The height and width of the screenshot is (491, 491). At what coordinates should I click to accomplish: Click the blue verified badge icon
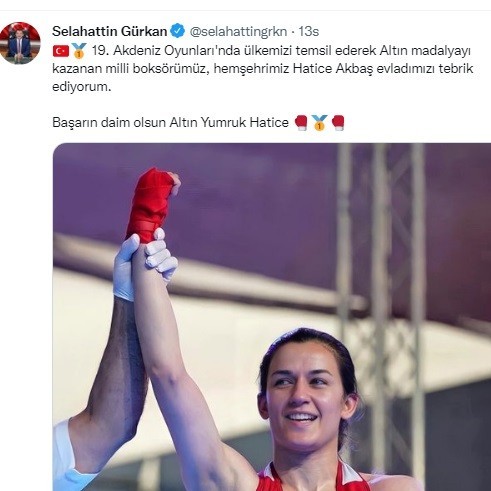coord(178,31)
